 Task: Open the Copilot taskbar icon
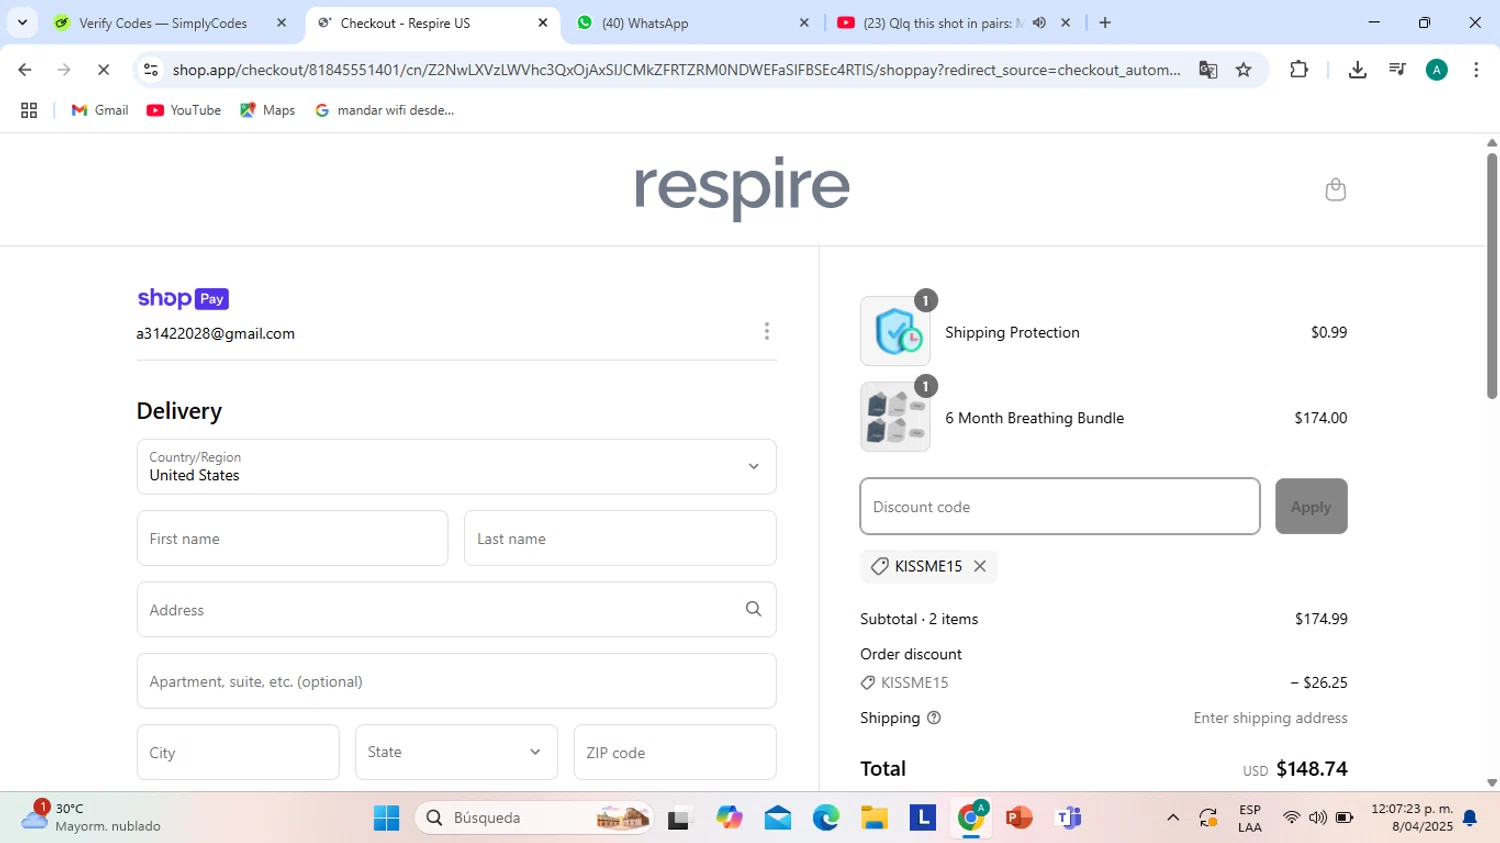729,818
